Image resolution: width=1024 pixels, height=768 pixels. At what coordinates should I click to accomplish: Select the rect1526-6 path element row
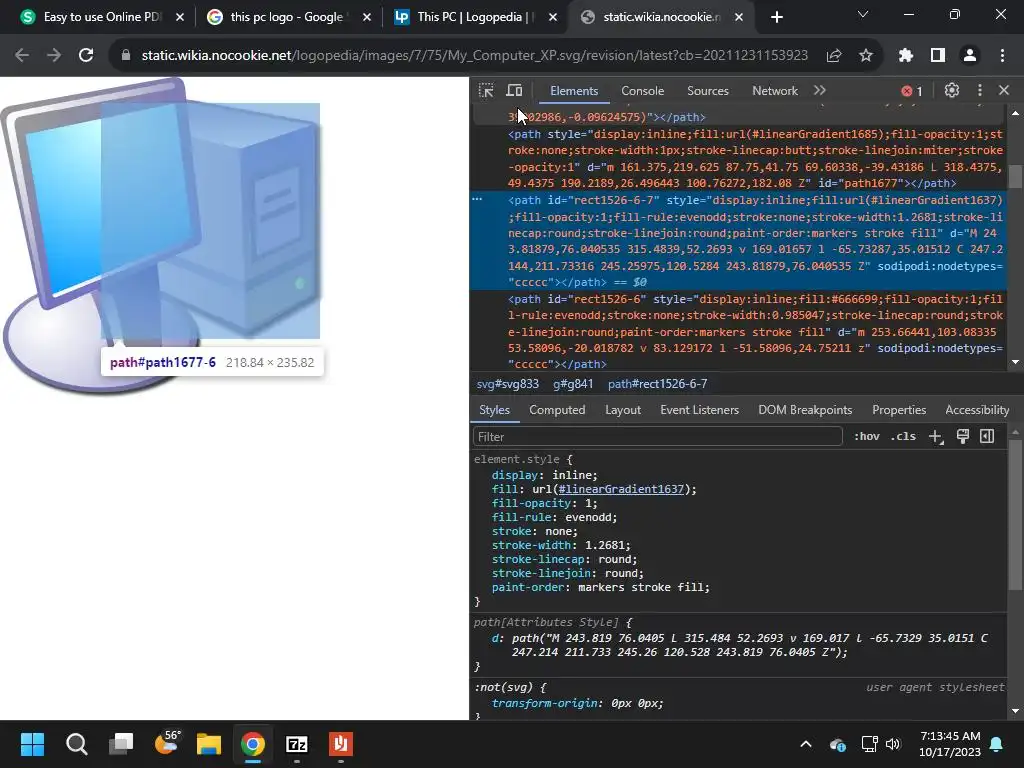[738, 332]
